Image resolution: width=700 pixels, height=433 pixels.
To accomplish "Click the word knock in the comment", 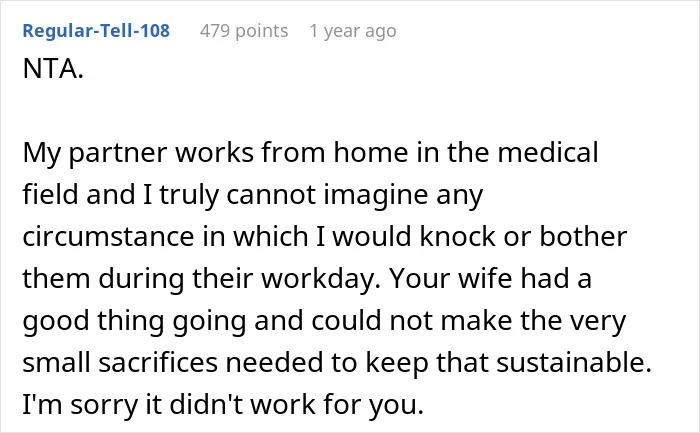I will pos(458,236).
